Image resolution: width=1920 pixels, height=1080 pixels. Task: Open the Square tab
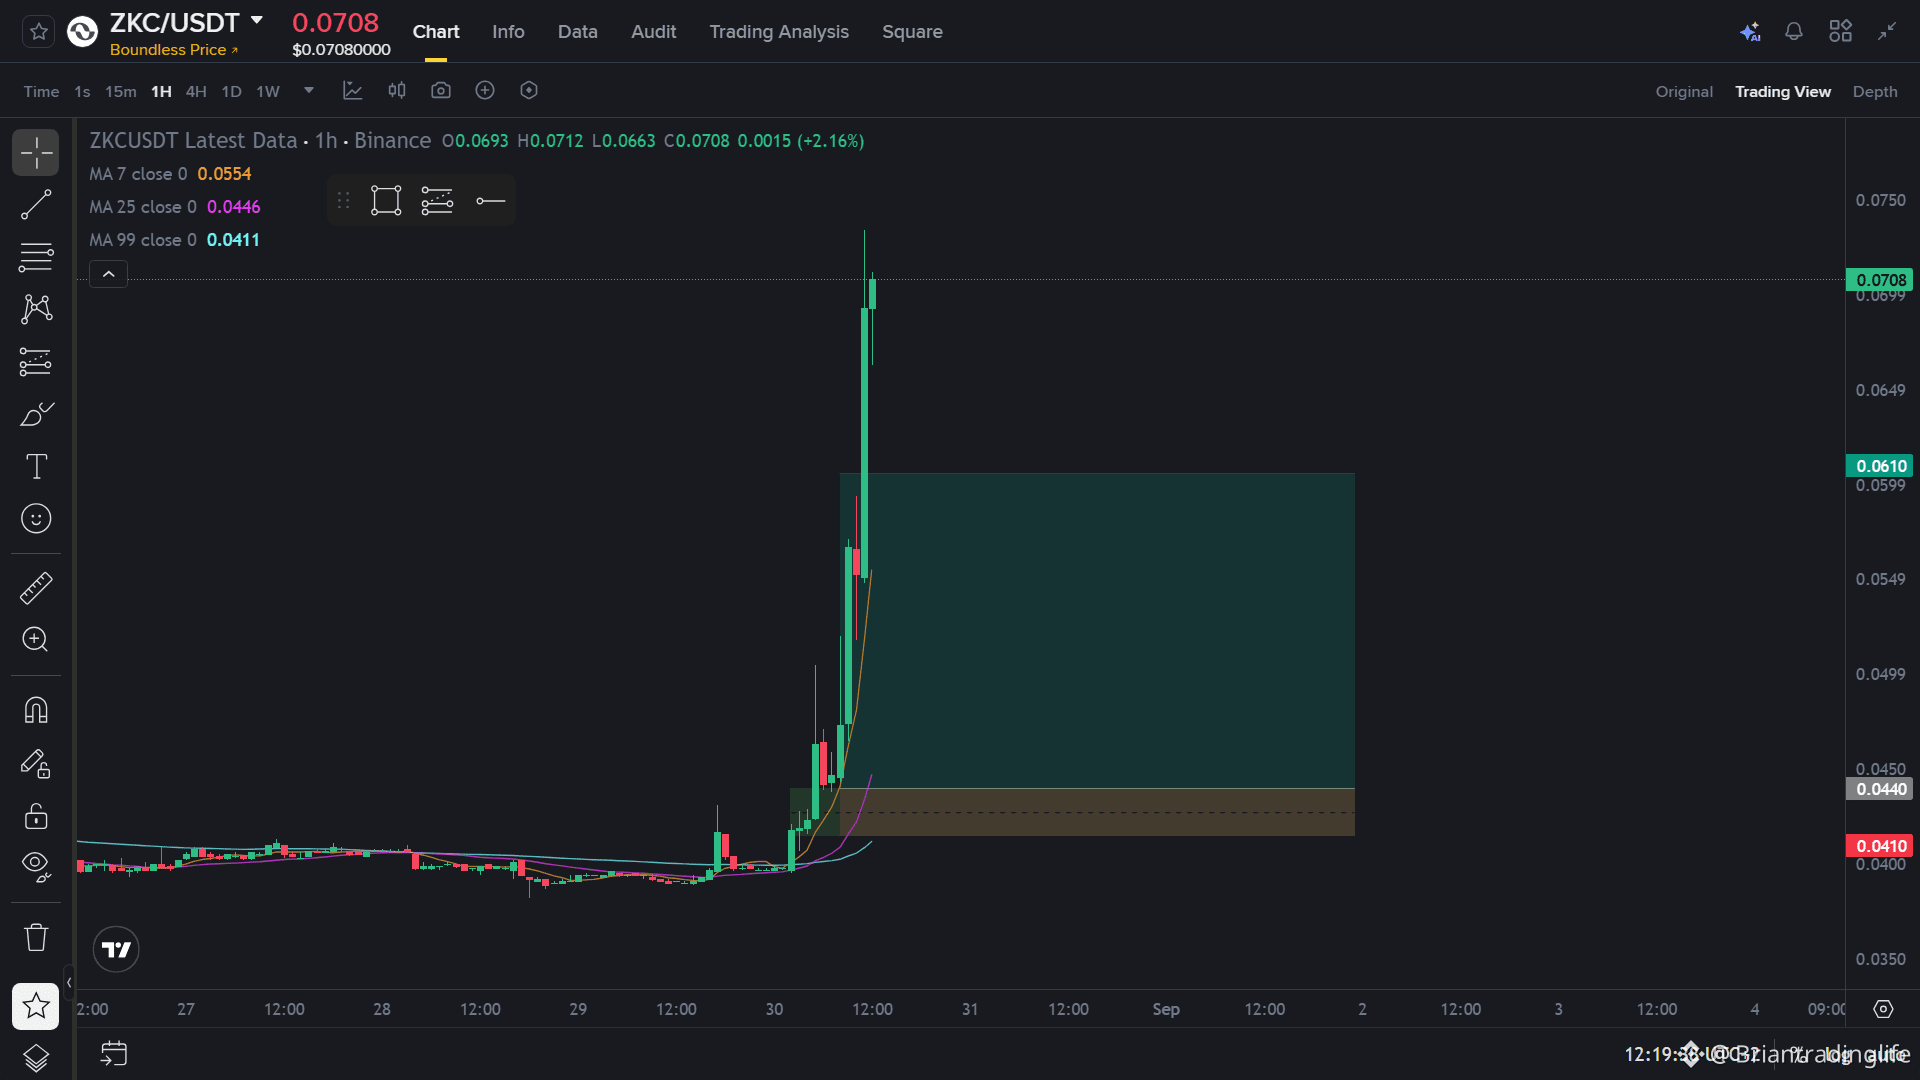[x=912, y=32]
